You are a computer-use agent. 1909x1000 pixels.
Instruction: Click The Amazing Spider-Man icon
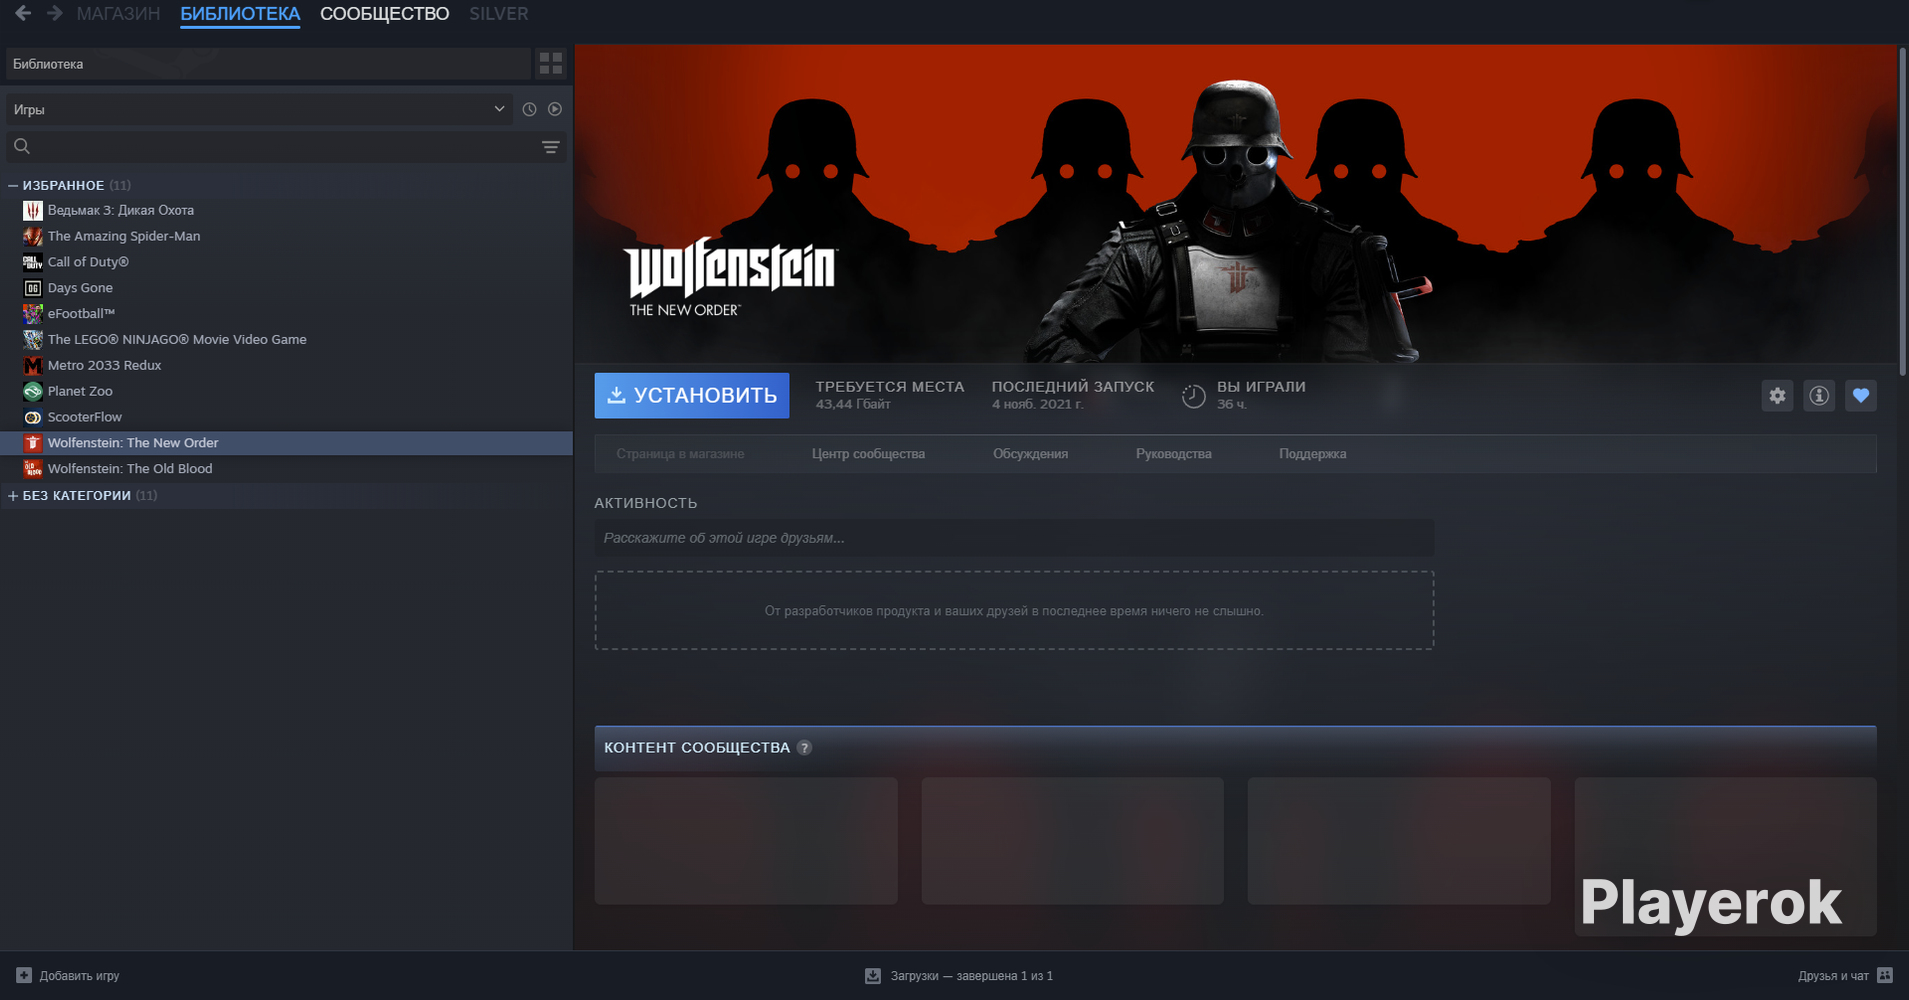(33, 236)
